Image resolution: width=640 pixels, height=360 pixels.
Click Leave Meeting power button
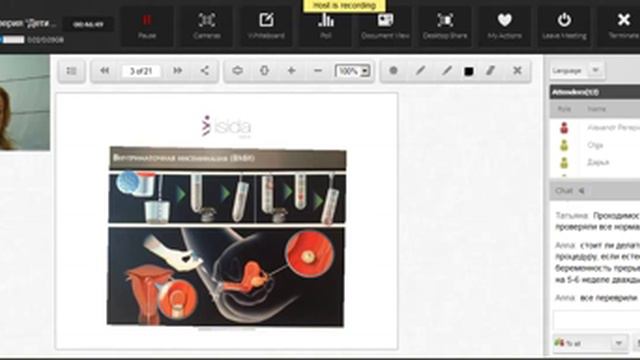564,26
